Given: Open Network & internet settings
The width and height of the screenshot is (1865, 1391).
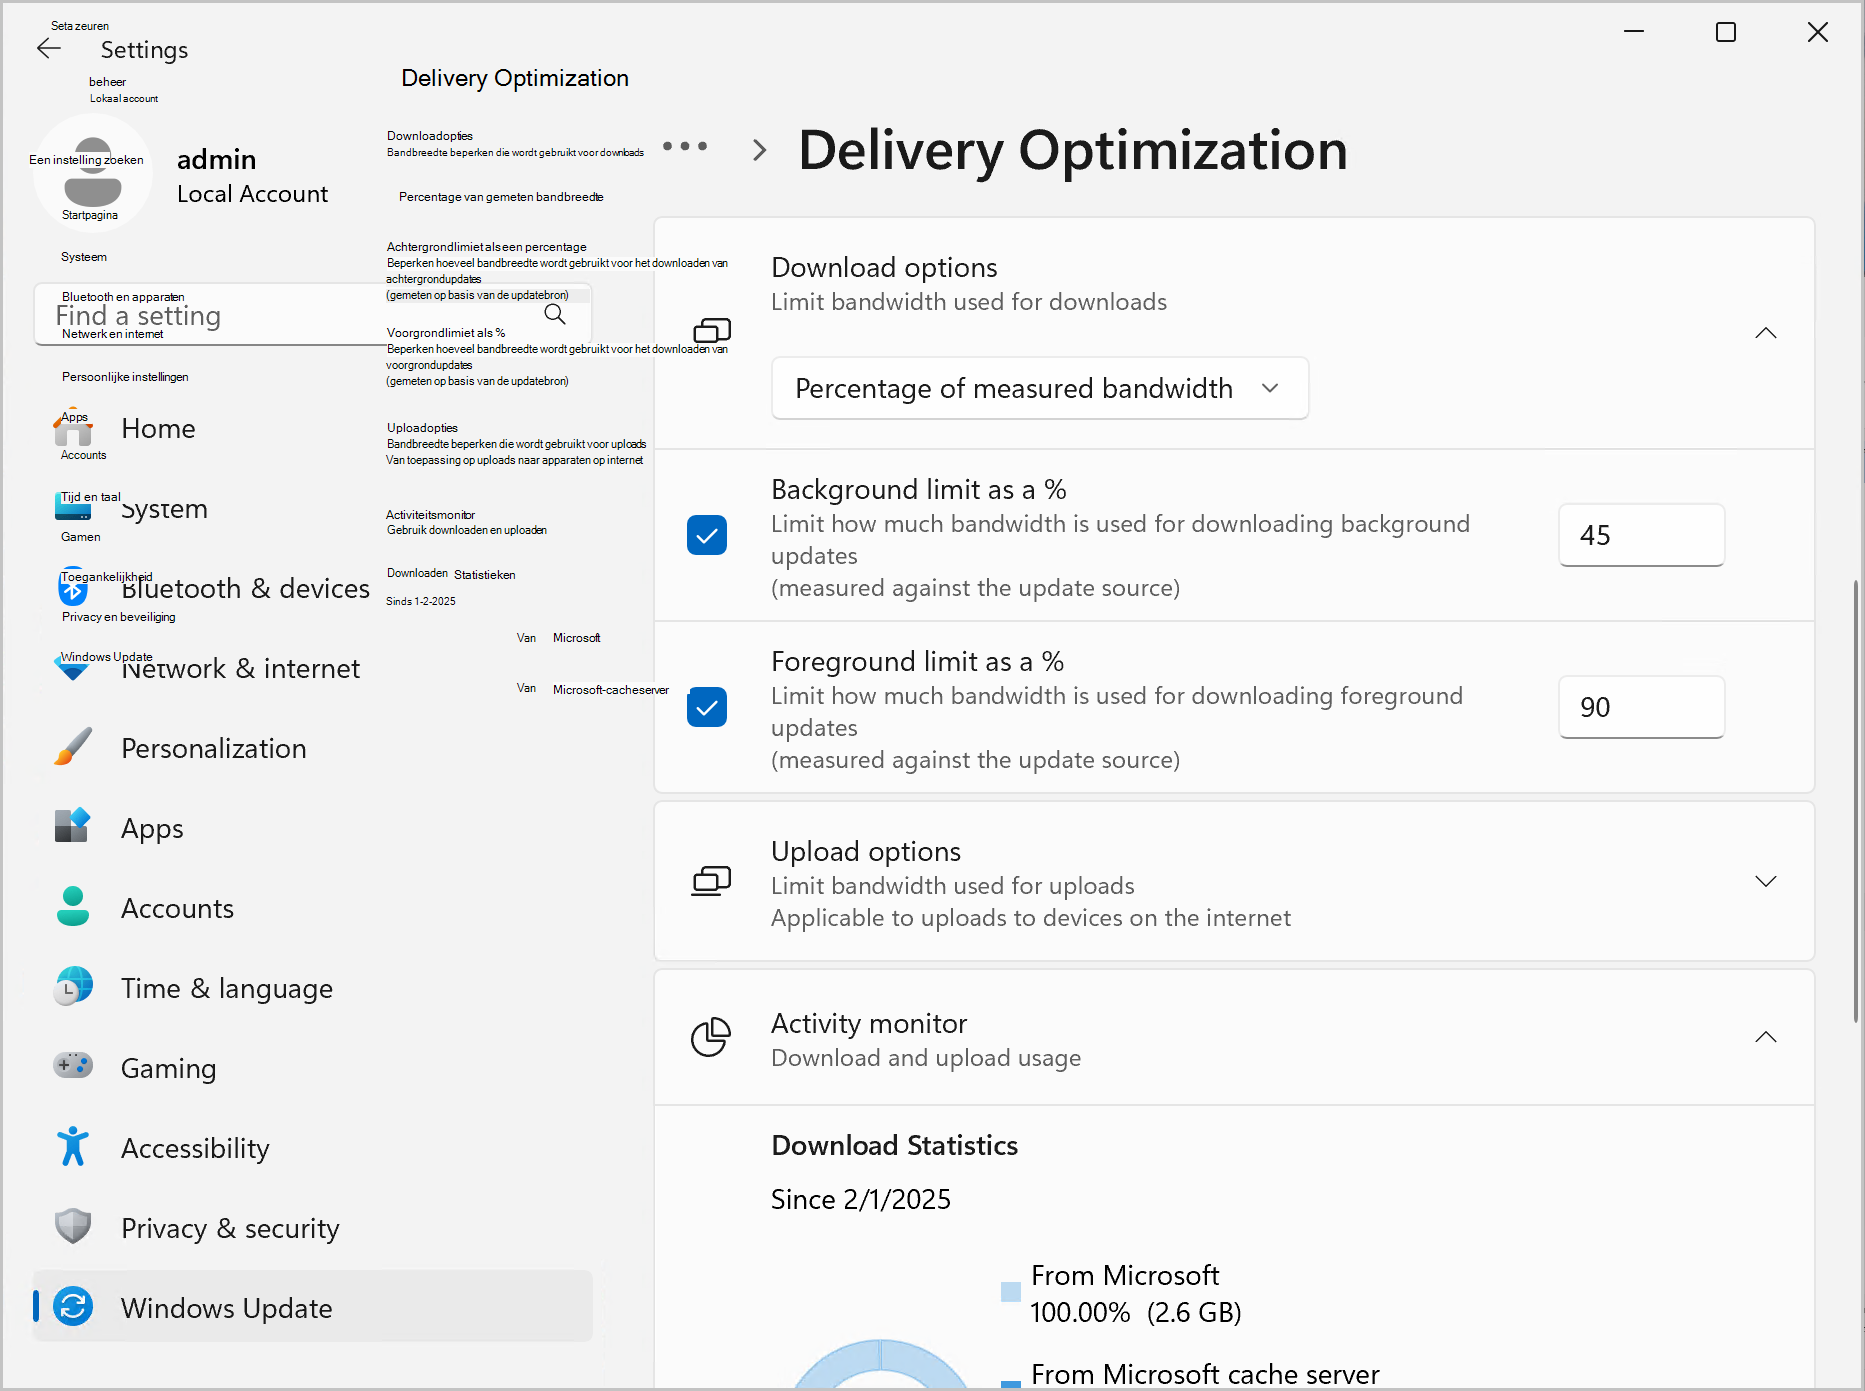Looking at the screenshot, I should click(313, 668).
